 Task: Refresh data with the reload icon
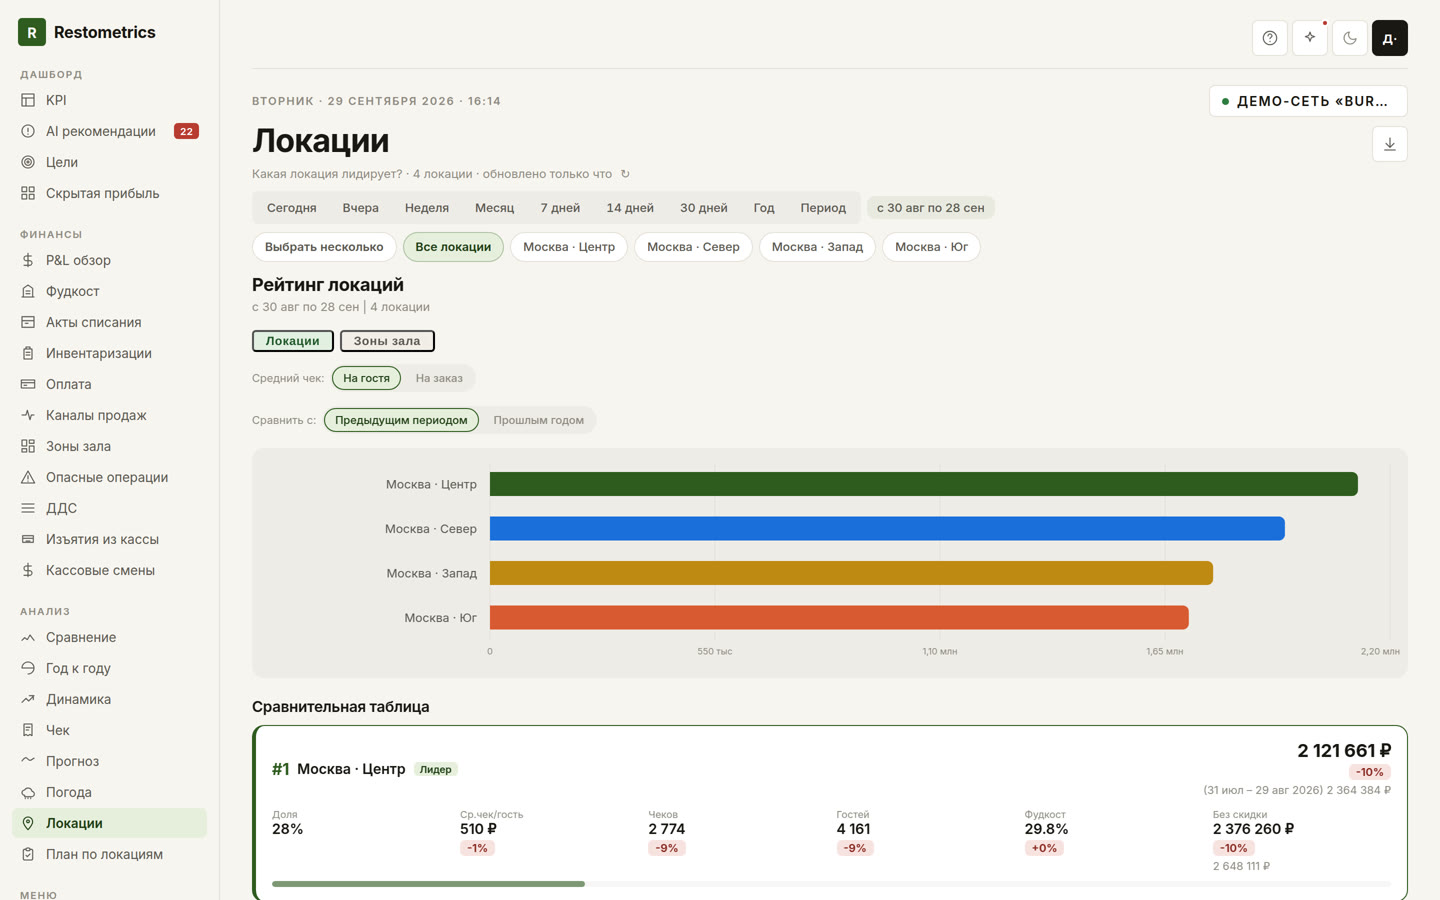pos(625,174)
